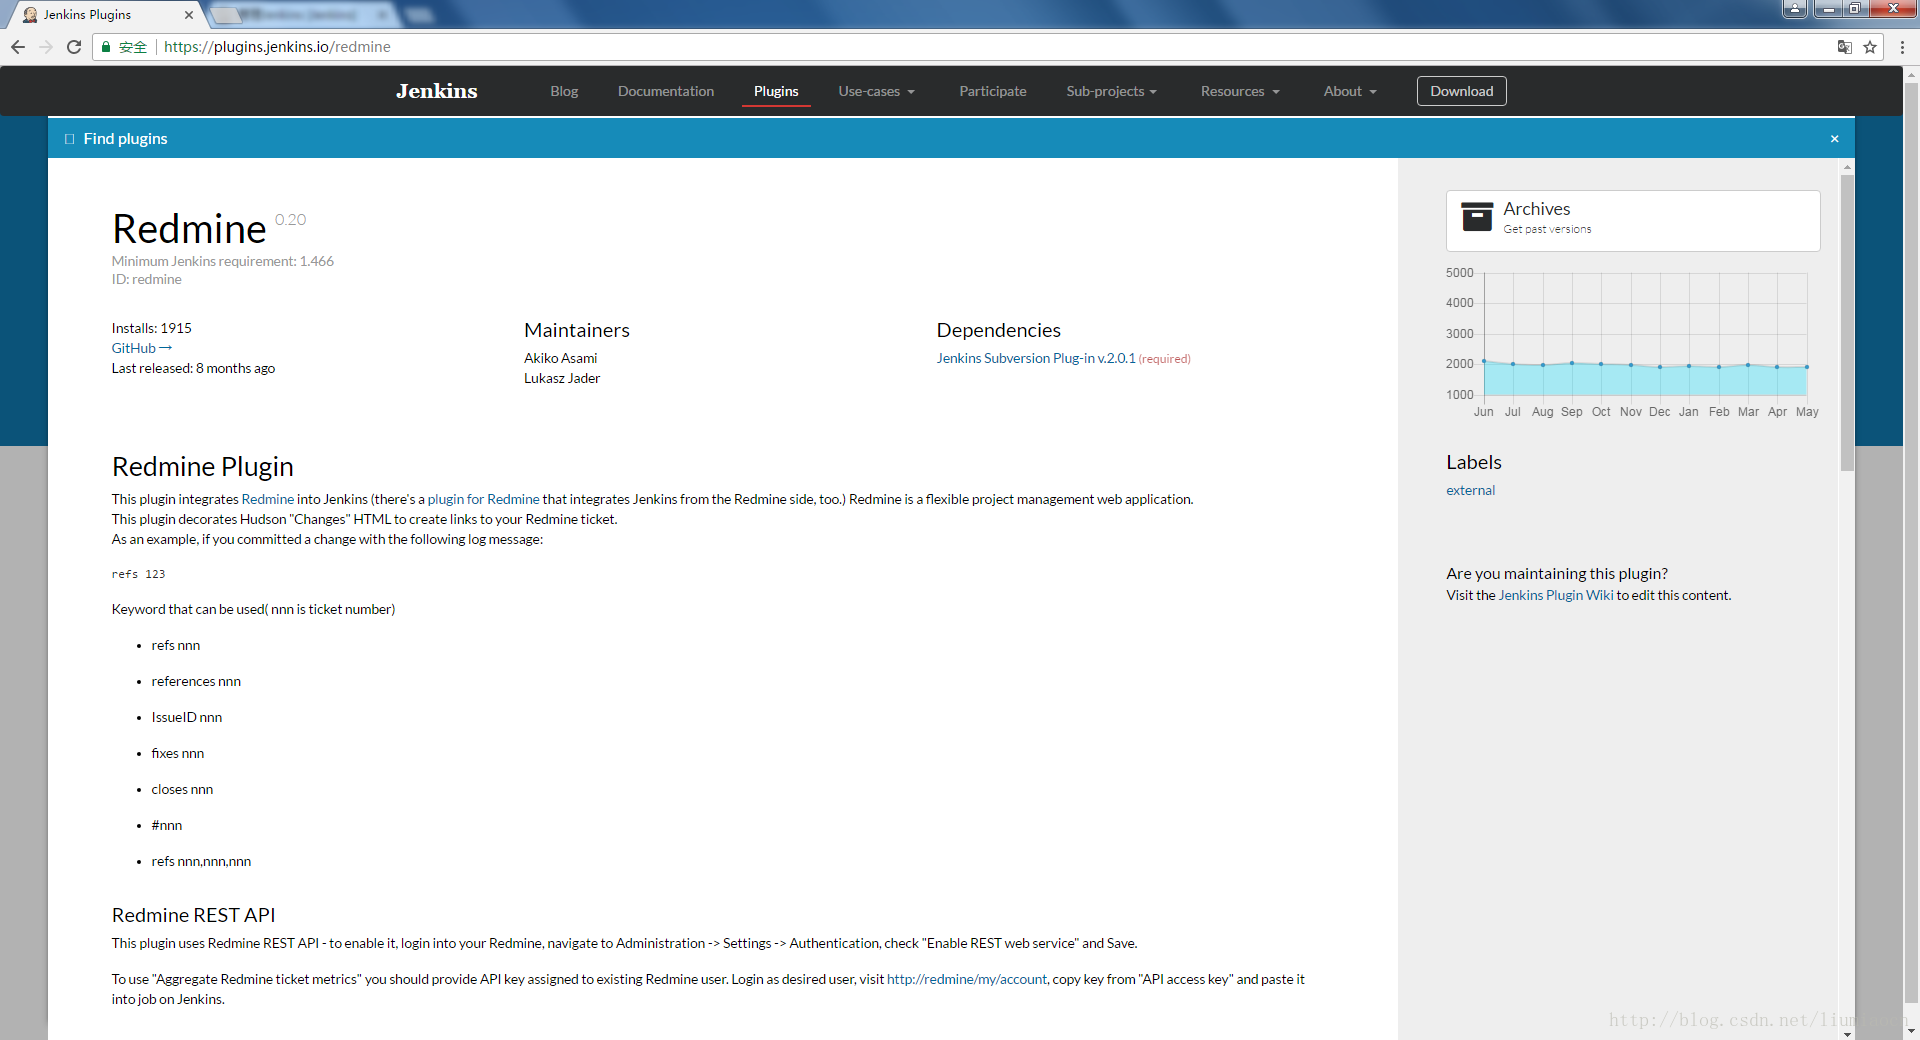Open Jenkins Subversion Plug-in dependency link
The image size is (1920, 1040).
1036,358
